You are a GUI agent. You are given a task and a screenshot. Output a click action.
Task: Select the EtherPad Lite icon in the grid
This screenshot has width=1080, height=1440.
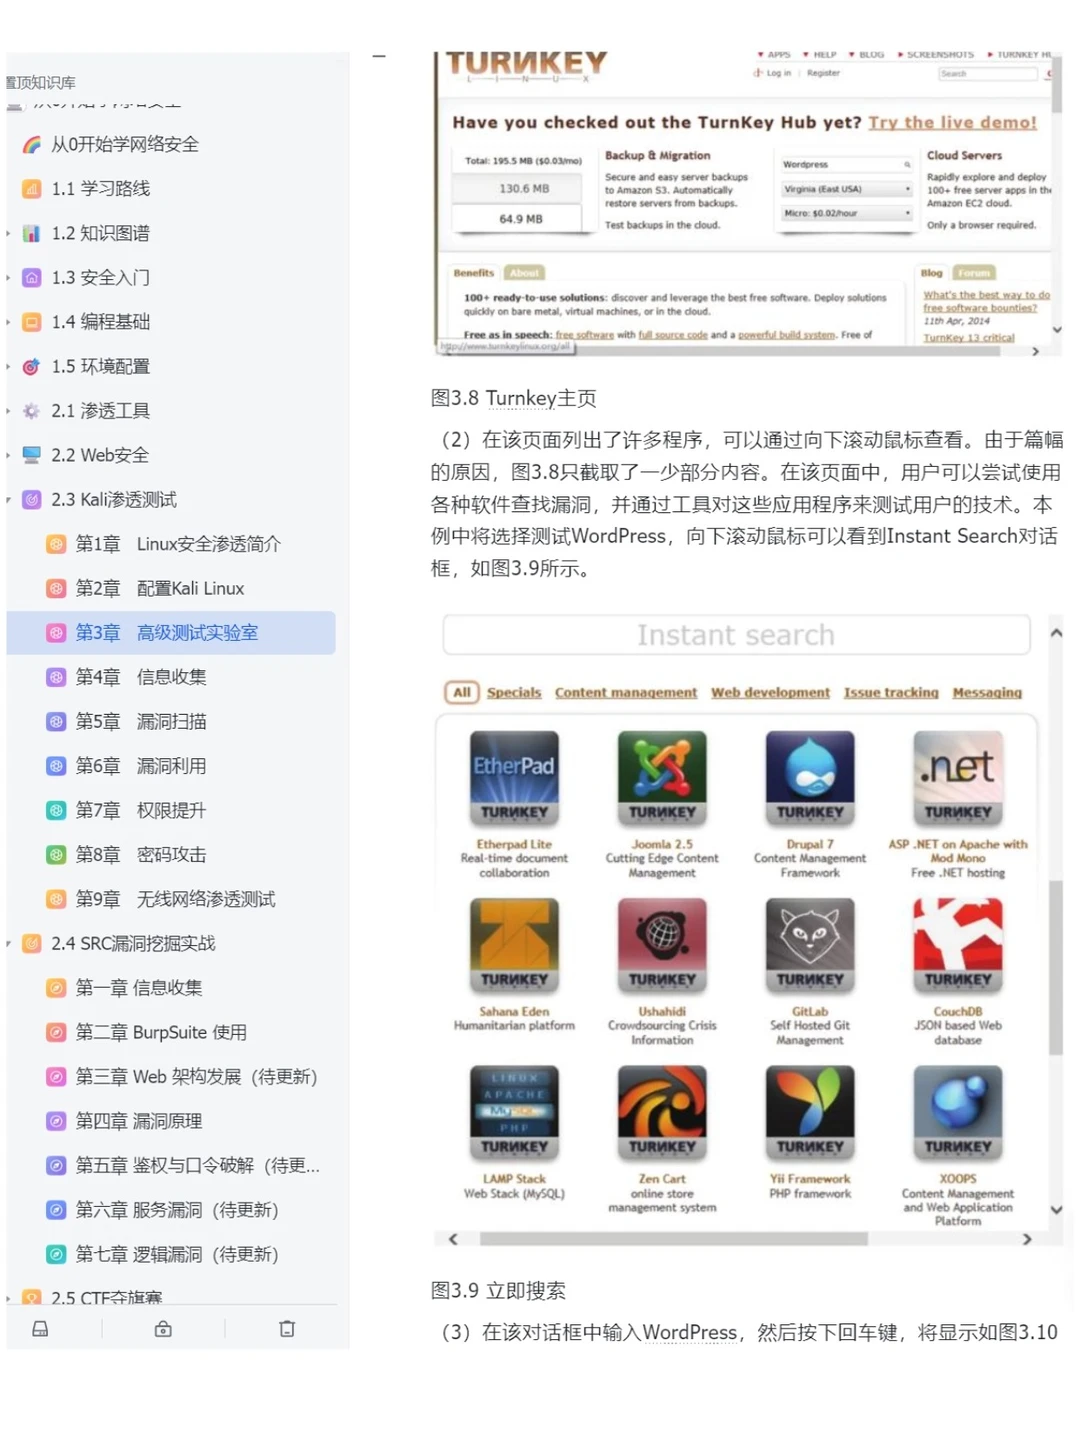click(x=513, y=778)
